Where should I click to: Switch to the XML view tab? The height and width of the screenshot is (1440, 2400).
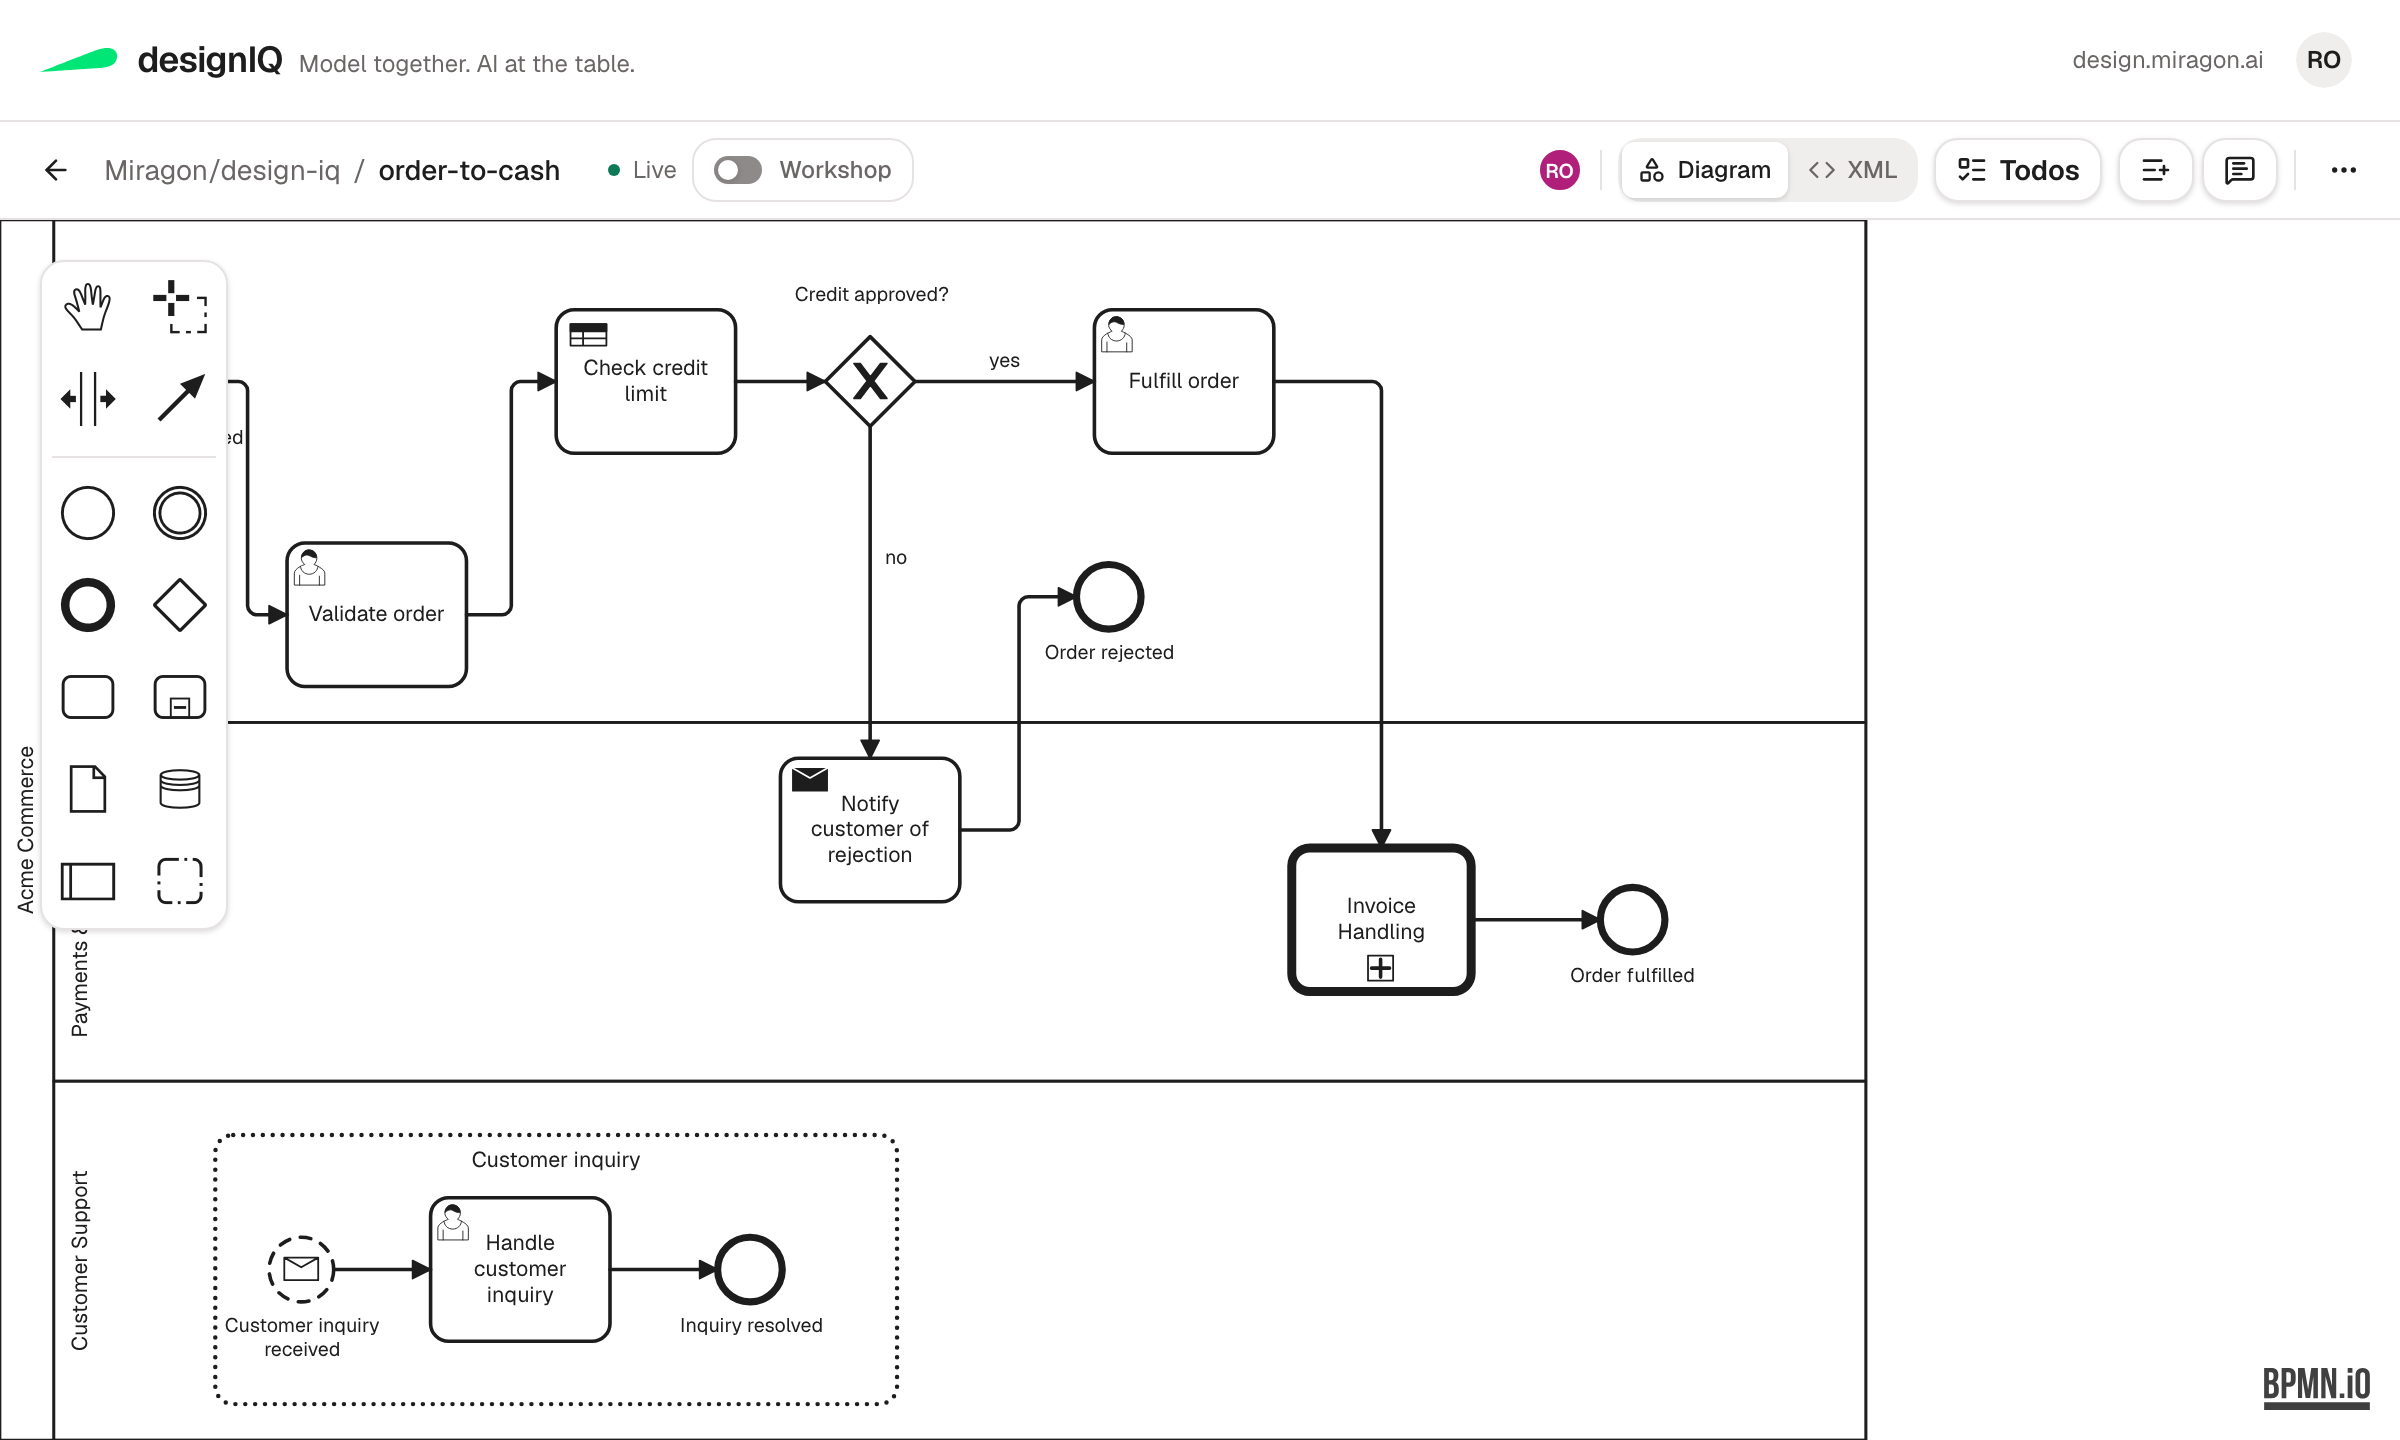pyautogui.click(x=1853, y=170)
